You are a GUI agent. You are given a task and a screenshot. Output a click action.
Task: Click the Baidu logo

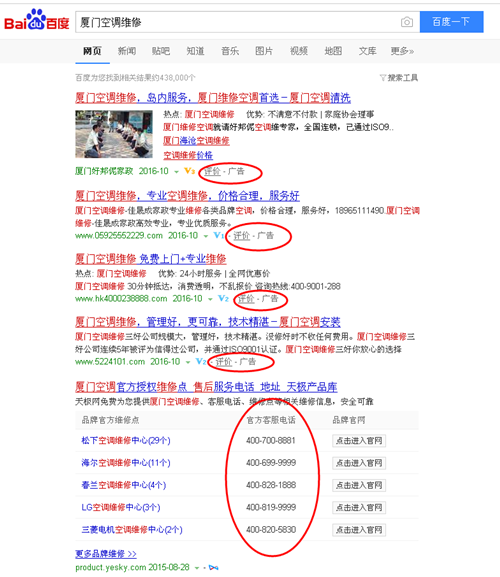click(36, 20)
